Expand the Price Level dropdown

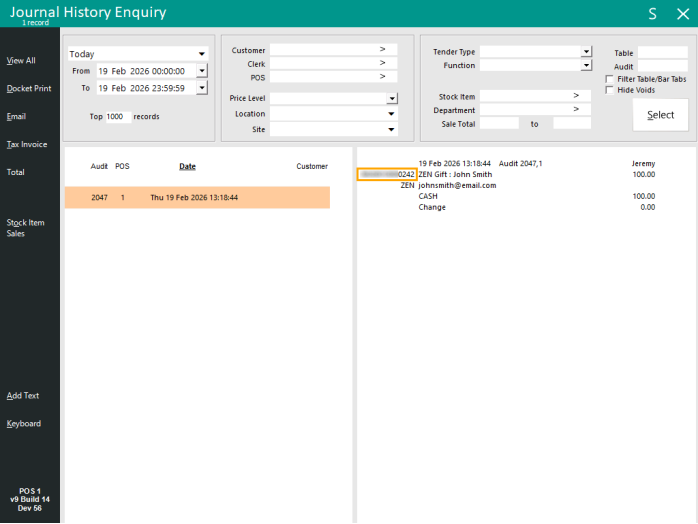click(x=392, y=99)
